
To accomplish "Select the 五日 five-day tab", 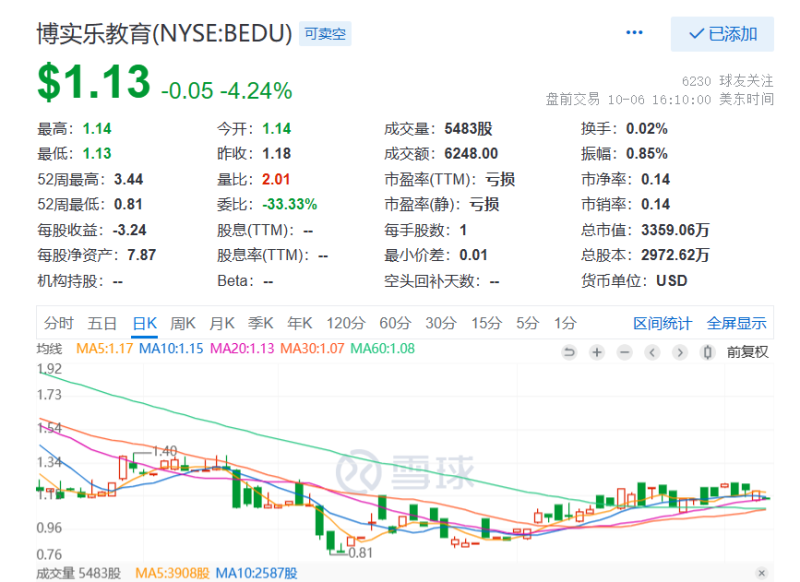I will (102, 323).
